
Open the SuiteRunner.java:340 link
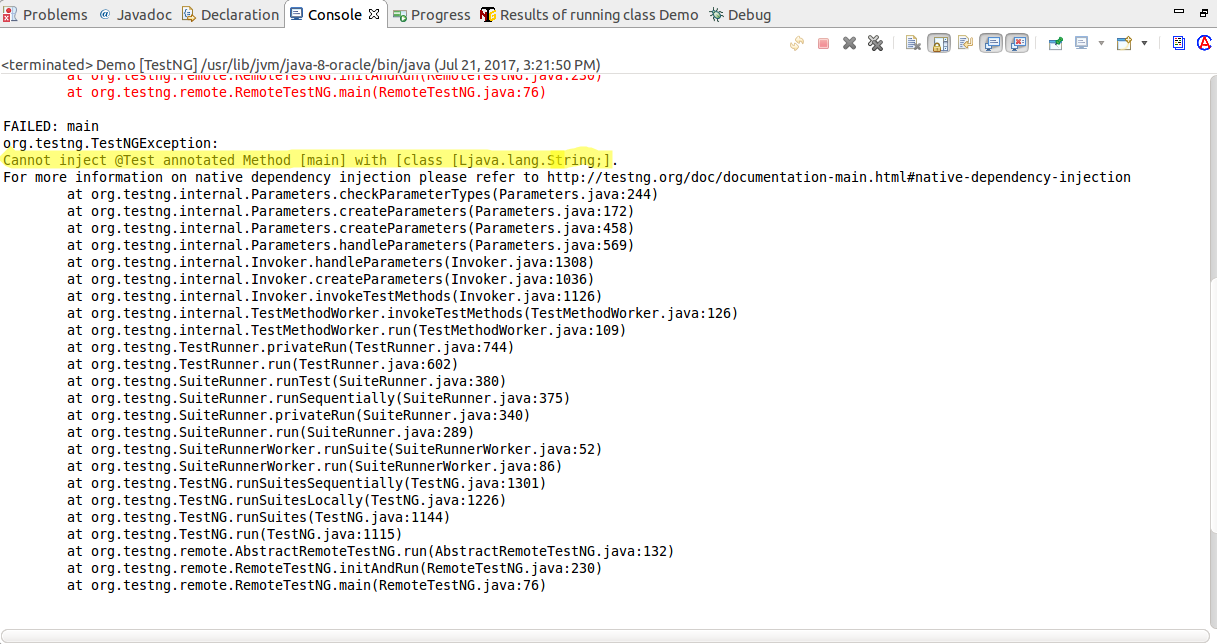pyautogui.click(x=444, y=415)
